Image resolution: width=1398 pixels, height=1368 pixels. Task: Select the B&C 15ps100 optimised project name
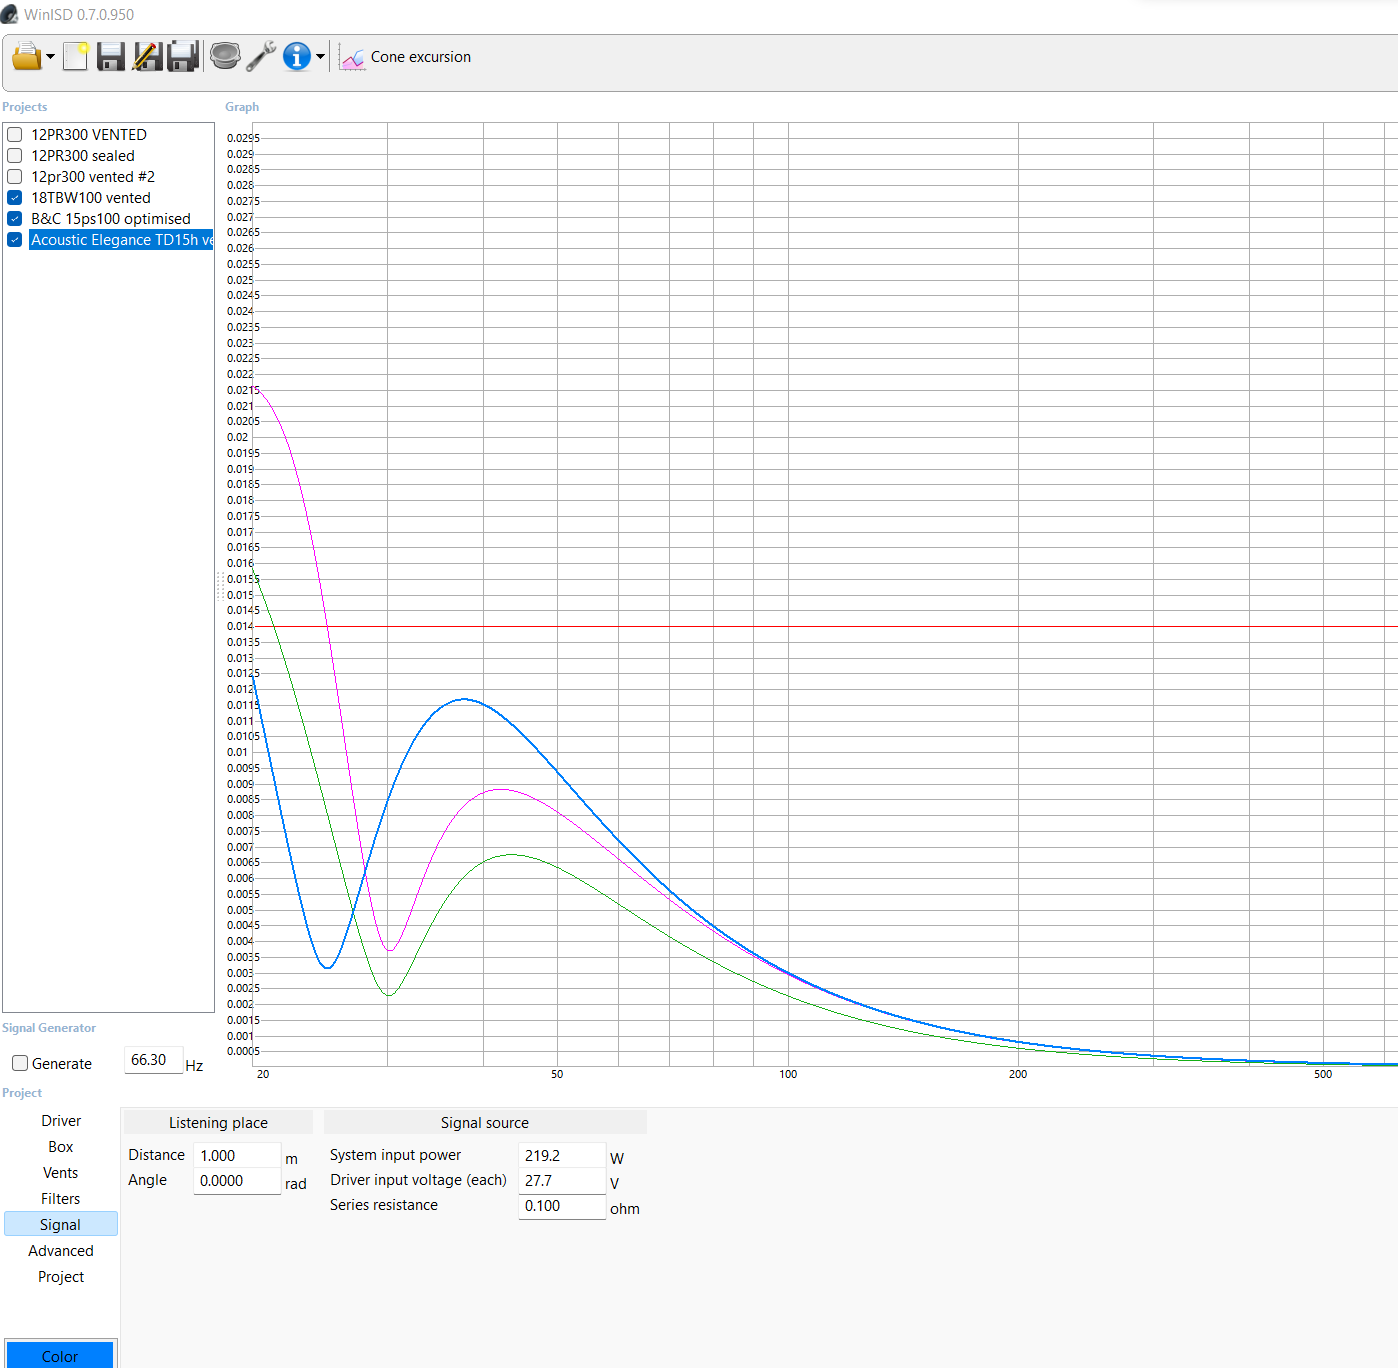pos(111,218)
